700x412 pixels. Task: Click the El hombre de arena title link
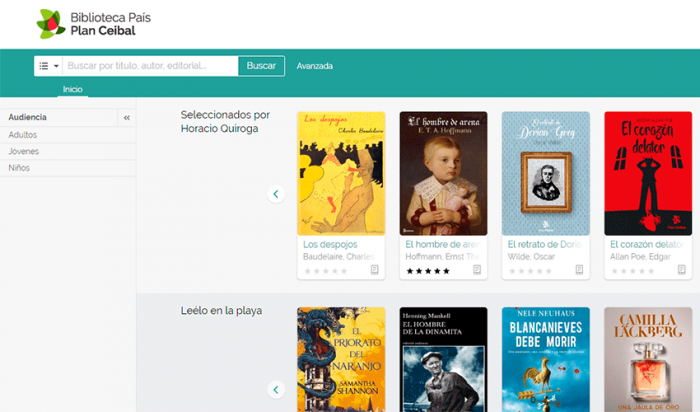pos(443,244)
